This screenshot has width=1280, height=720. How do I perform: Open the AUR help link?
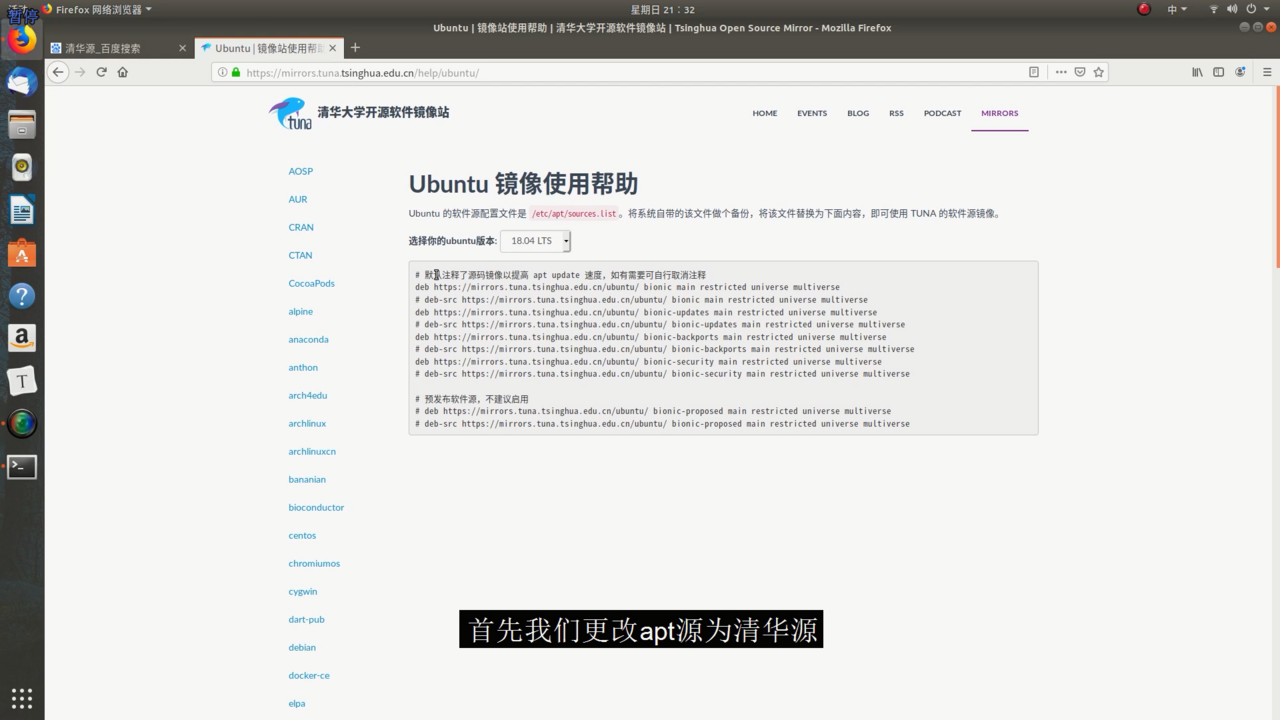(x=298, y=199)
